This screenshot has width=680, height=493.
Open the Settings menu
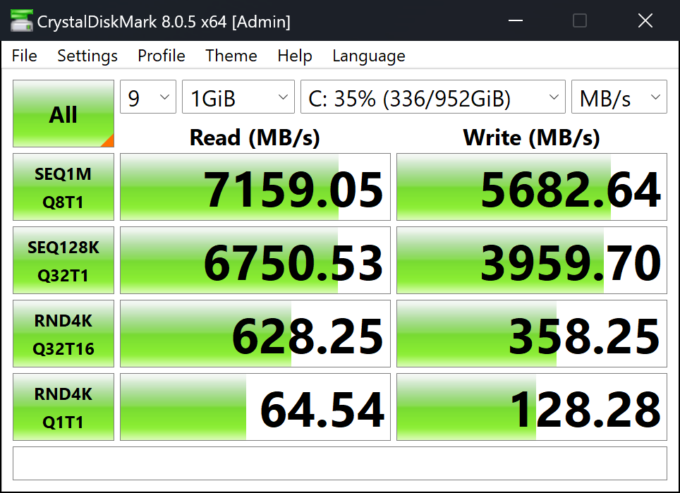[x=87, y=56]
